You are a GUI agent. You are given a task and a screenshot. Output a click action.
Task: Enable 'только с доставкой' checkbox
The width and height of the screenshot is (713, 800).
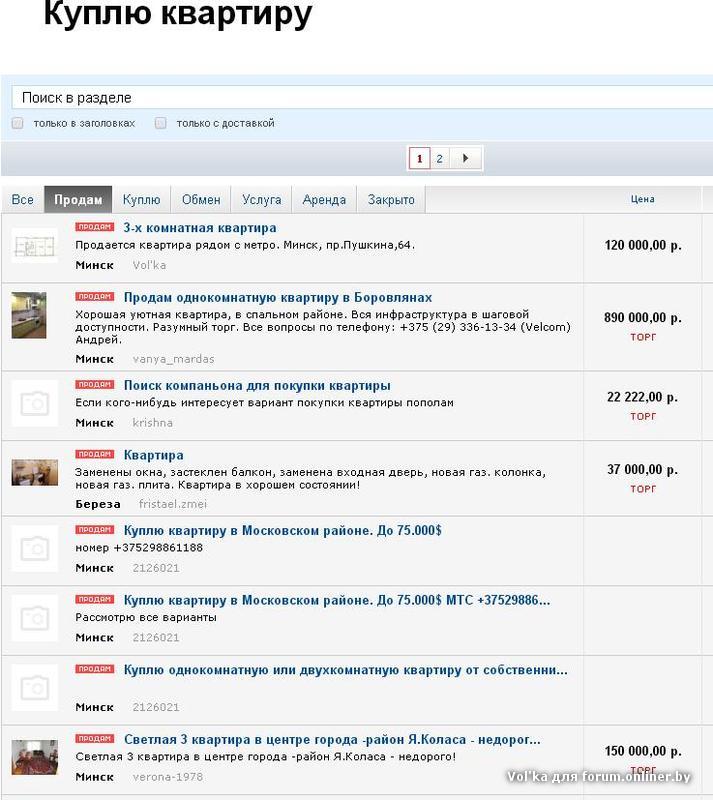tap(160, 123)
